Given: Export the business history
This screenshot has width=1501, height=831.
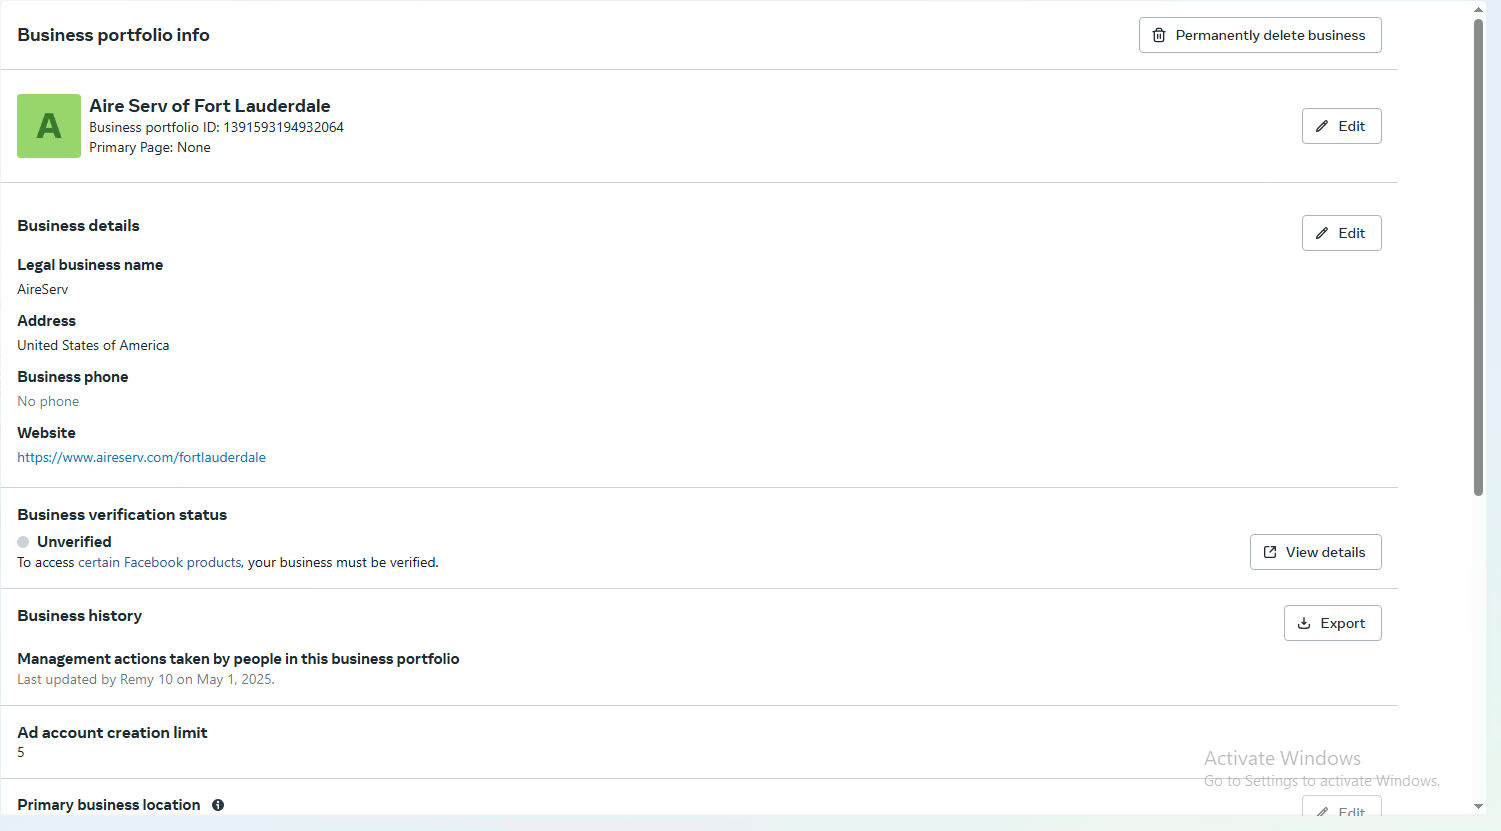Looking at the screenshot, I should (1332, 623).
